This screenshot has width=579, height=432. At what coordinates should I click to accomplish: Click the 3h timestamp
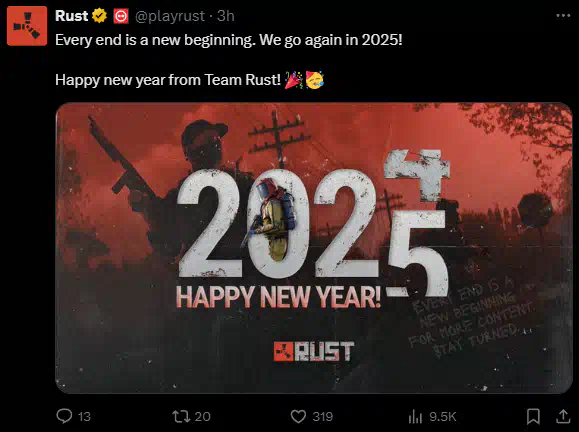pos(226,16)
